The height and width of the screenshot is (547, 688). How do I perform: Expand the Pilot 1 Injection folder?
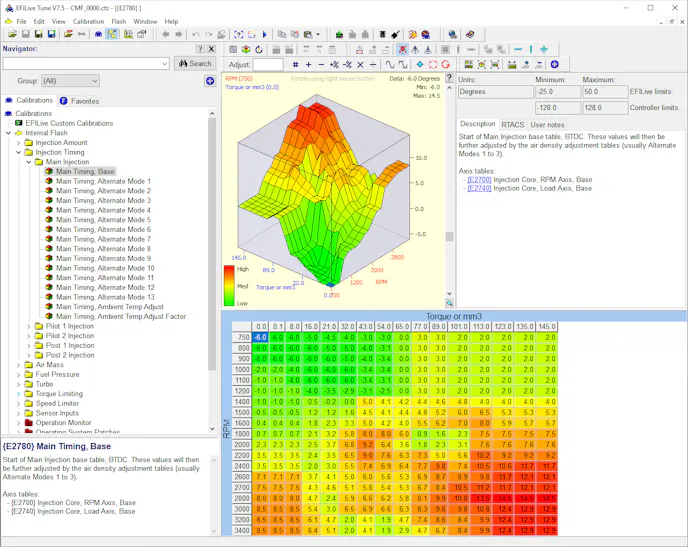29,326
